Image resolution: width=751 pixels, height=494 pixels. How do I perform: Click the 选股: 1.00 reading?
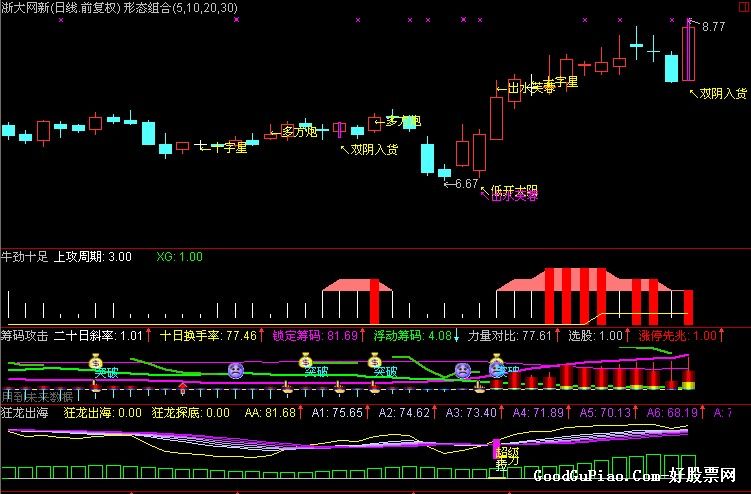[595, 336]
